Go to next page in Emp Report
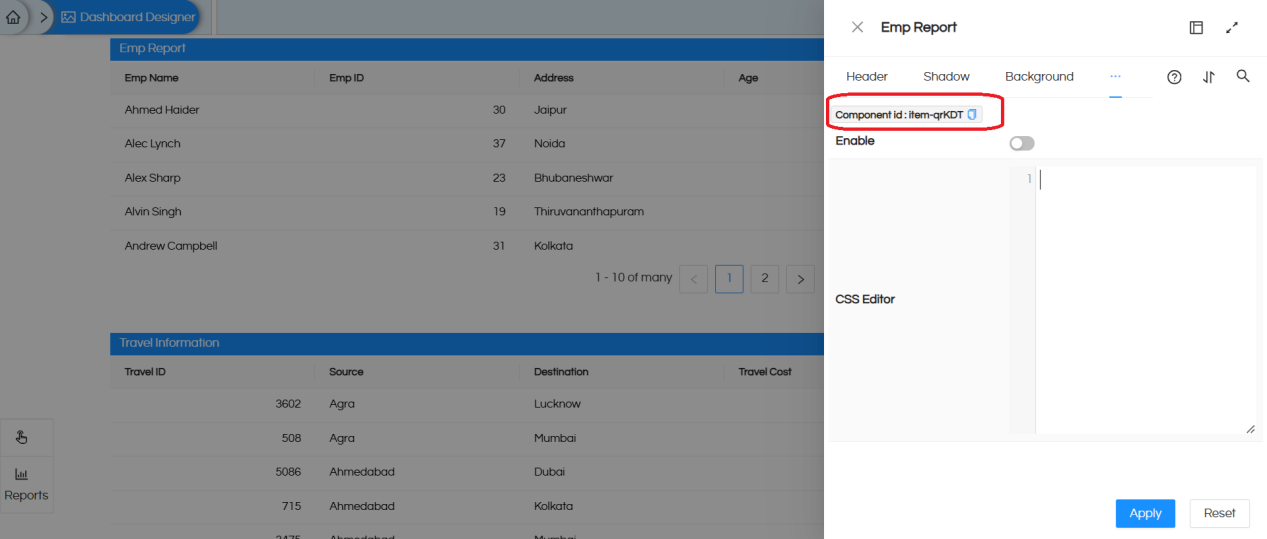The height and width of the screenshot is (539, 1267). coord(800,279)
